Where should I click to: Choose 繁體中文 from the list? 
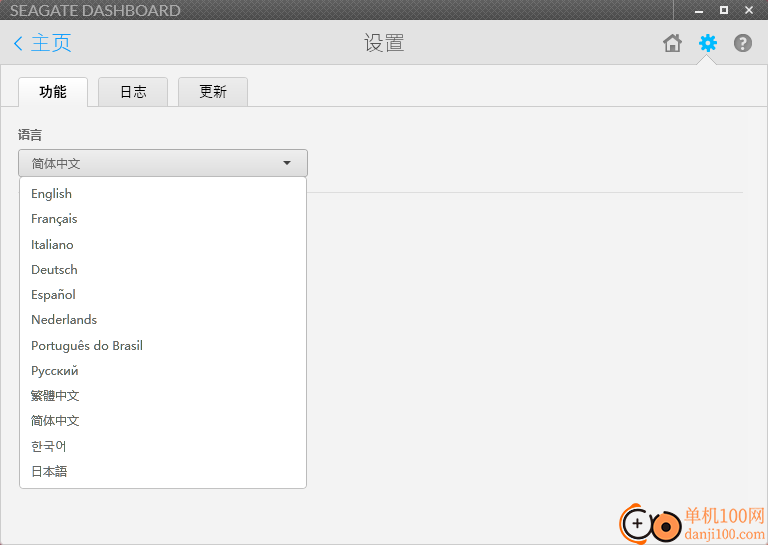[163, 396]
